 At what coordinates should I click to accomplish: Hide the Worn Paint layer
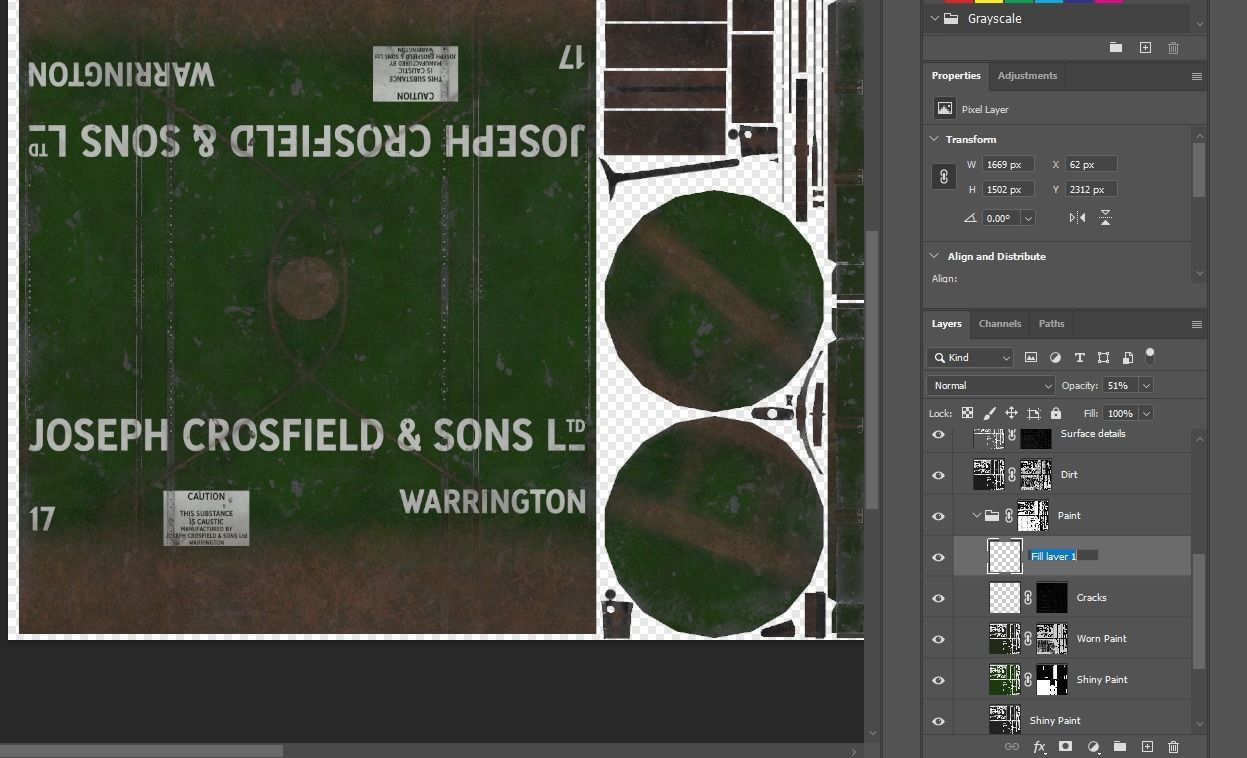point(938,639)
